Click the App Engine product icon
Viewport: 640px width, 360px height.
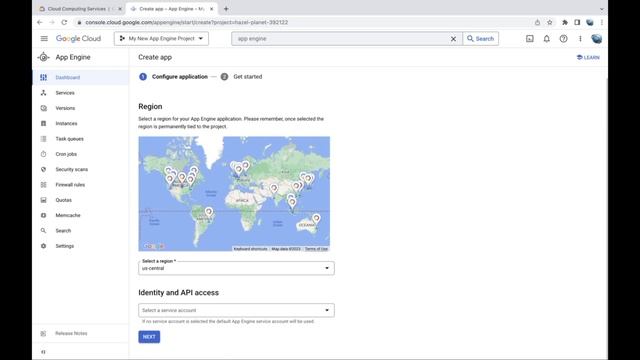tap(43, 57)
